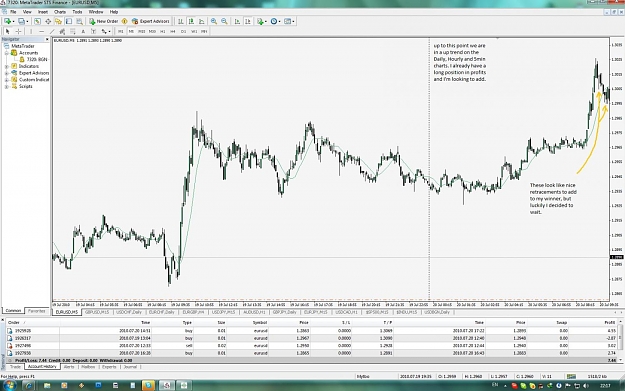
Task: Show the Market Watch window
Action: (x=37, y=21)
